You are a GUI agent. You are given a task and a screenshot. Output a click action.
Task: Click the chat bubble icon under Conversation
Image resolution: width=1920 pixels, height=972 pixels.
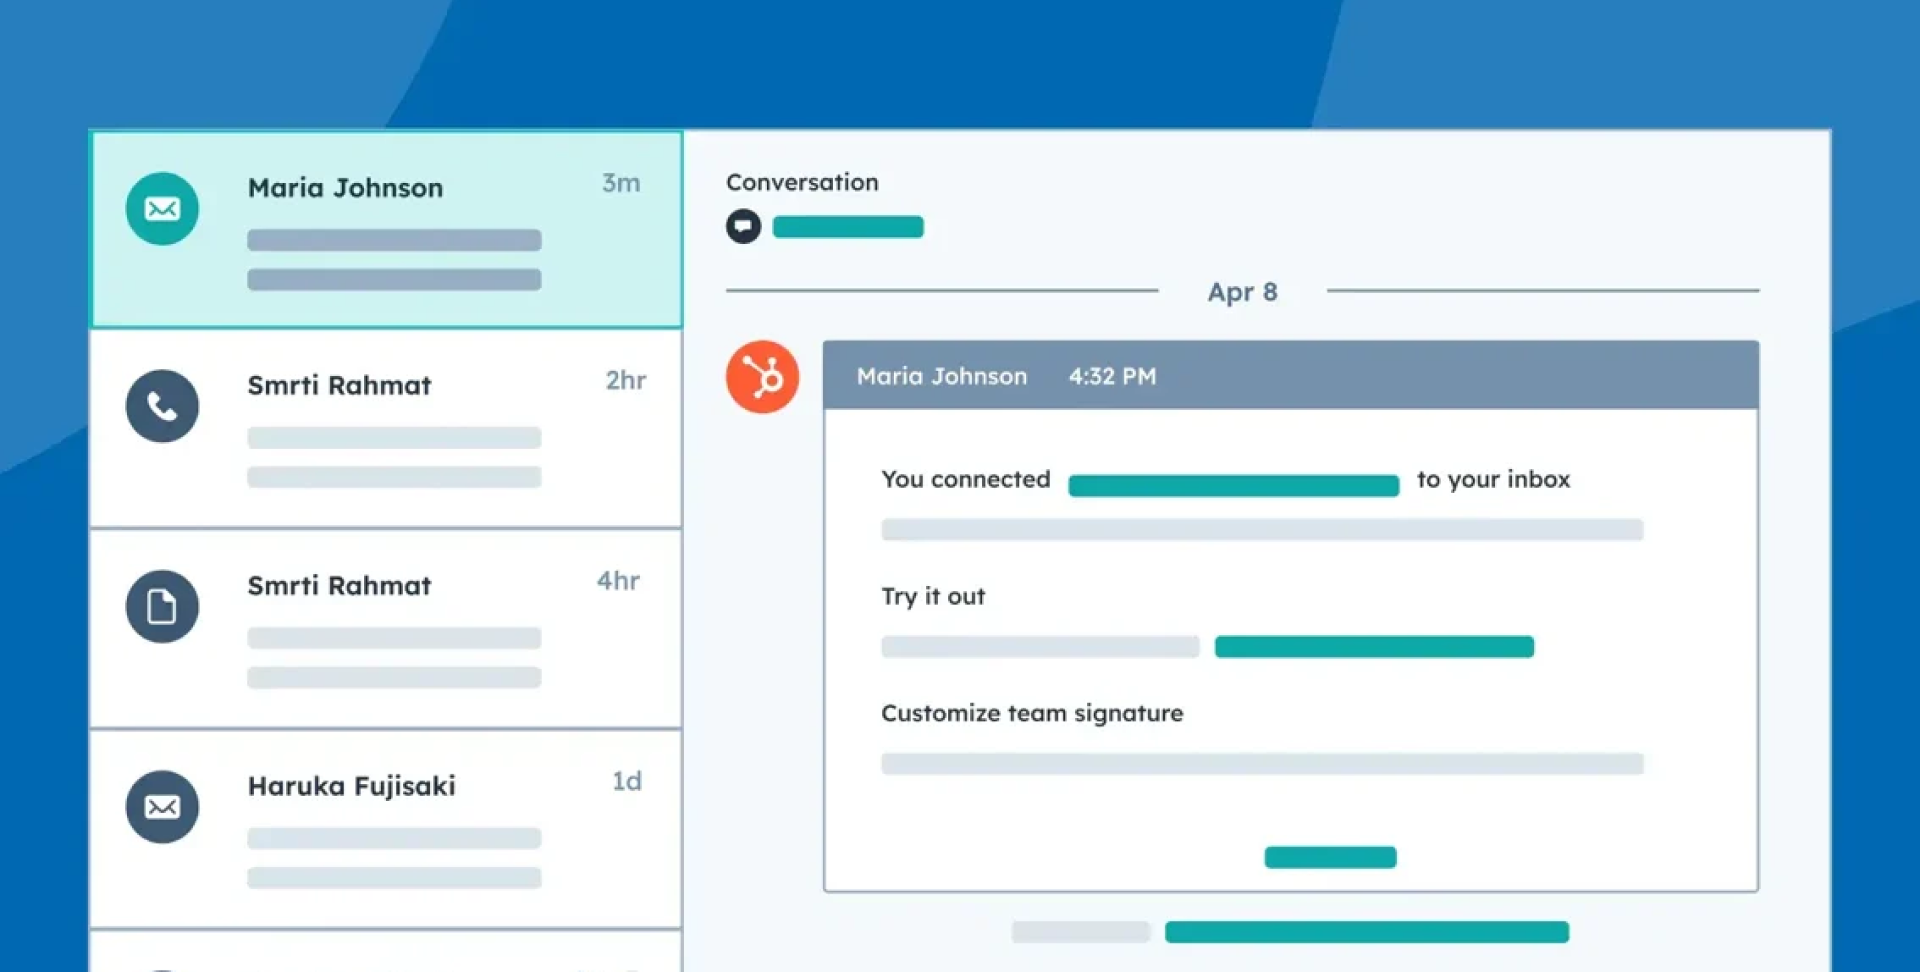(743, 227)
